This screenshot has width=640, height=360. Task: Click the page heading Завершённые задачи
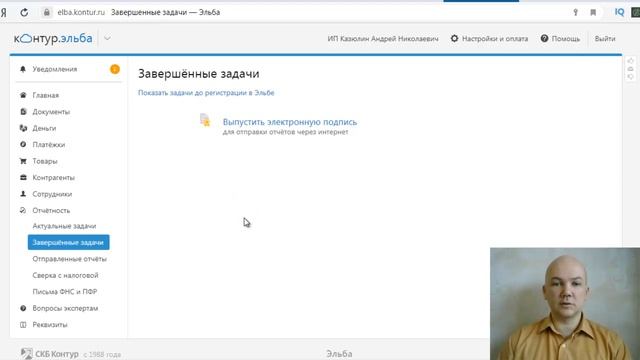point(198,74)
